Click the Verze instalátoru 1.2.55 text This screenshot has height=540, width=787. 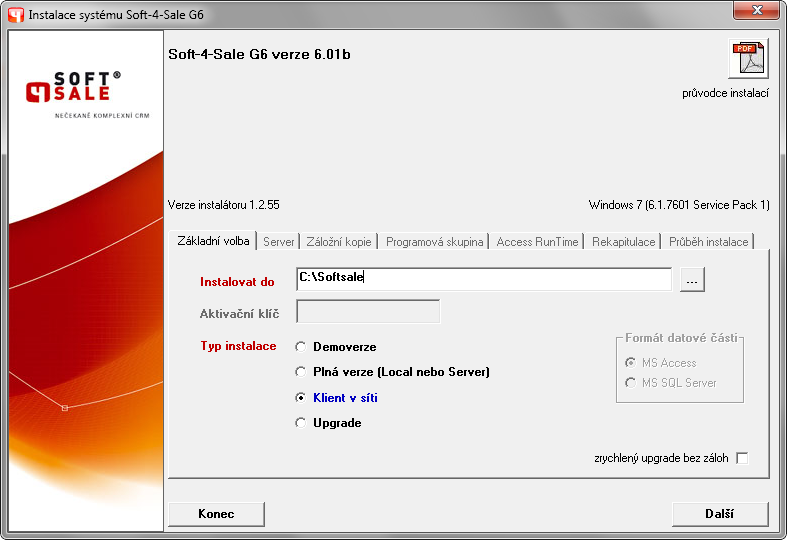(223, 205)
